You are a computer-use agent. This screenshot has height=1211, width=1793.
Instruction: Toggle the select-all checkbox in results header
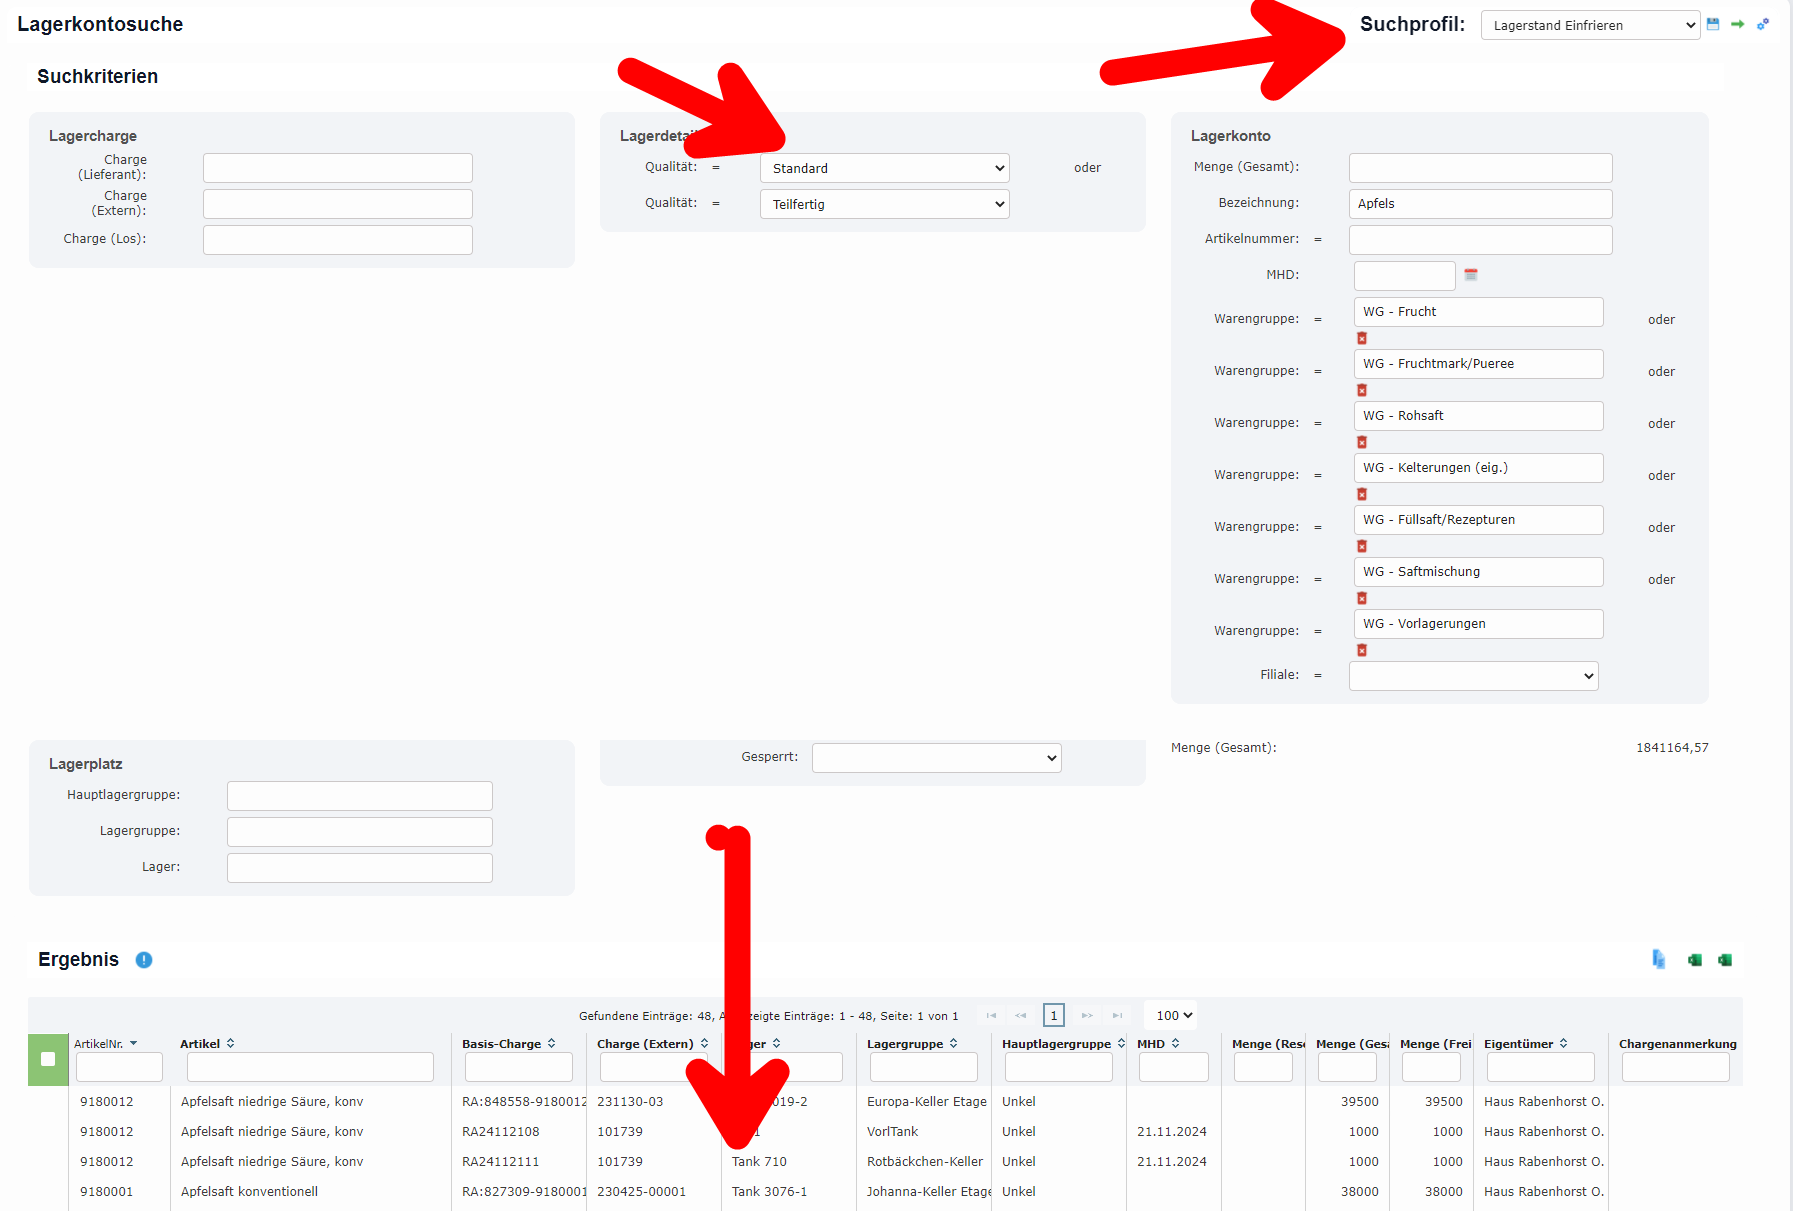[48, 1059]
